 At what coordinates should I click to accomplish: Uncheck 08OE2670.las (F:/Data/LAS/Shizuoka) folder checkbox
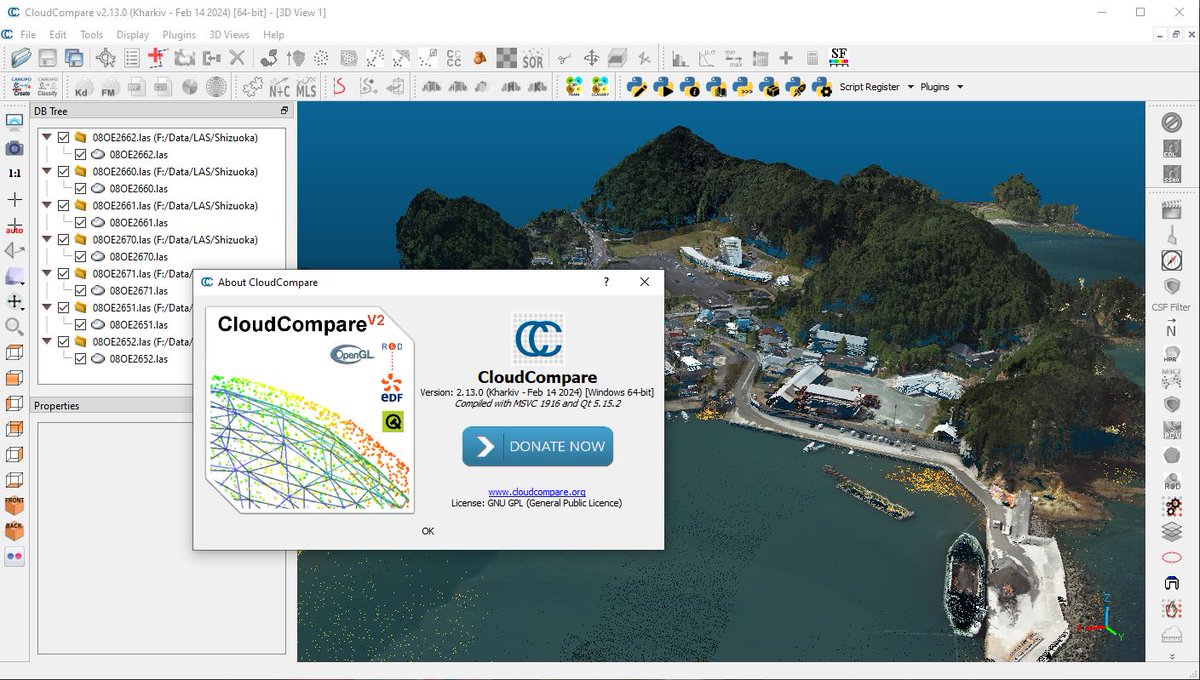(x=64, y=239)
